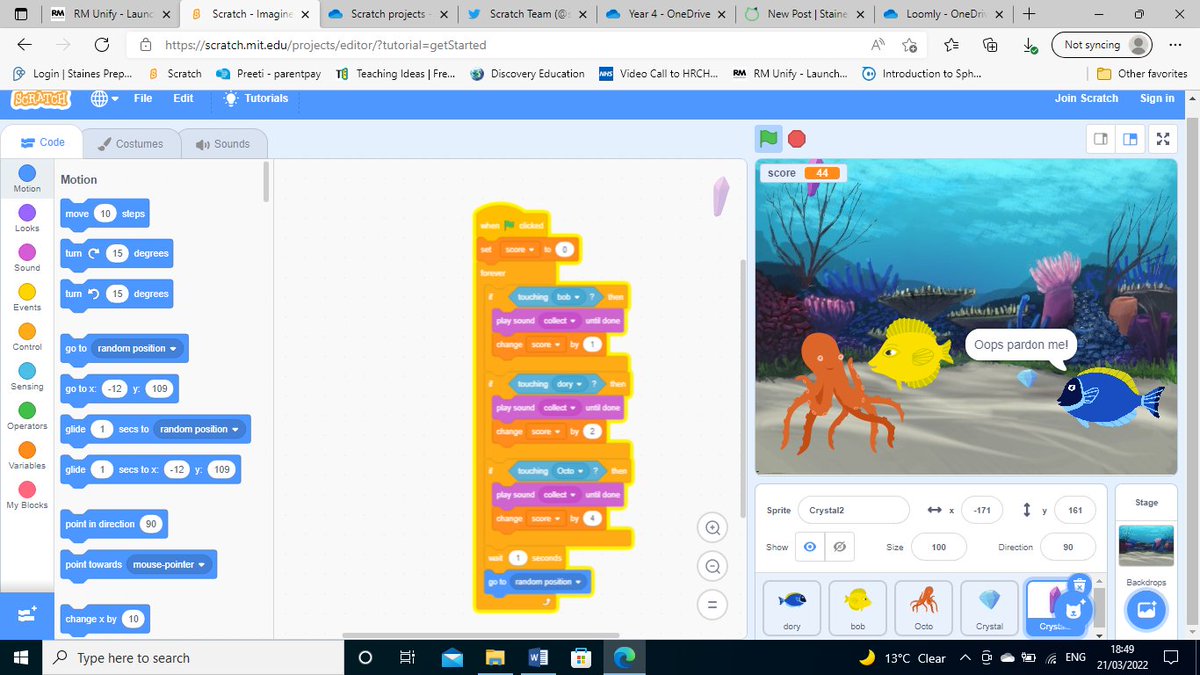Click the Windows Start button
The image size is (1200, 675).
point(23,657)
